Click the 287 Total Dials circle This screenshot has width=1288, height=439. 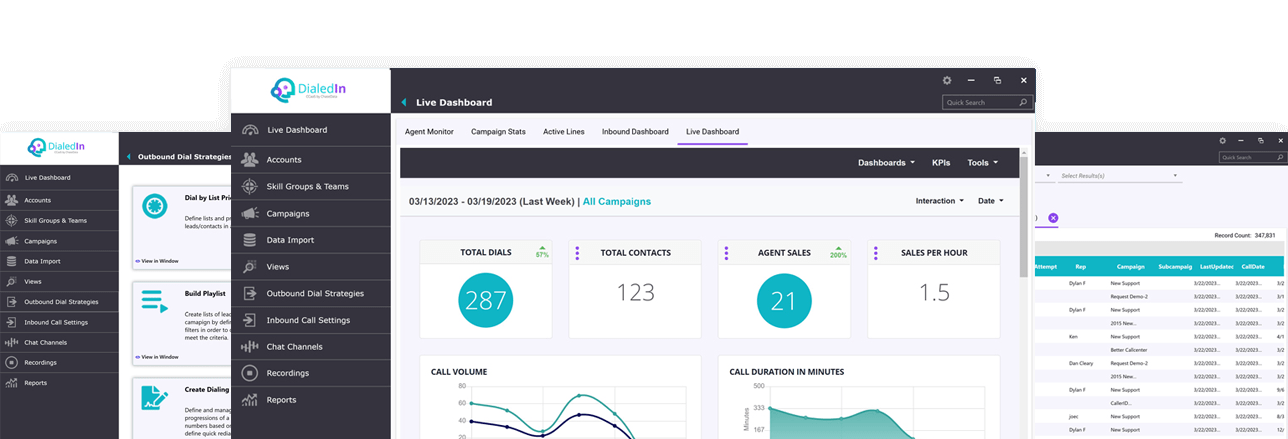coord(486,298)
